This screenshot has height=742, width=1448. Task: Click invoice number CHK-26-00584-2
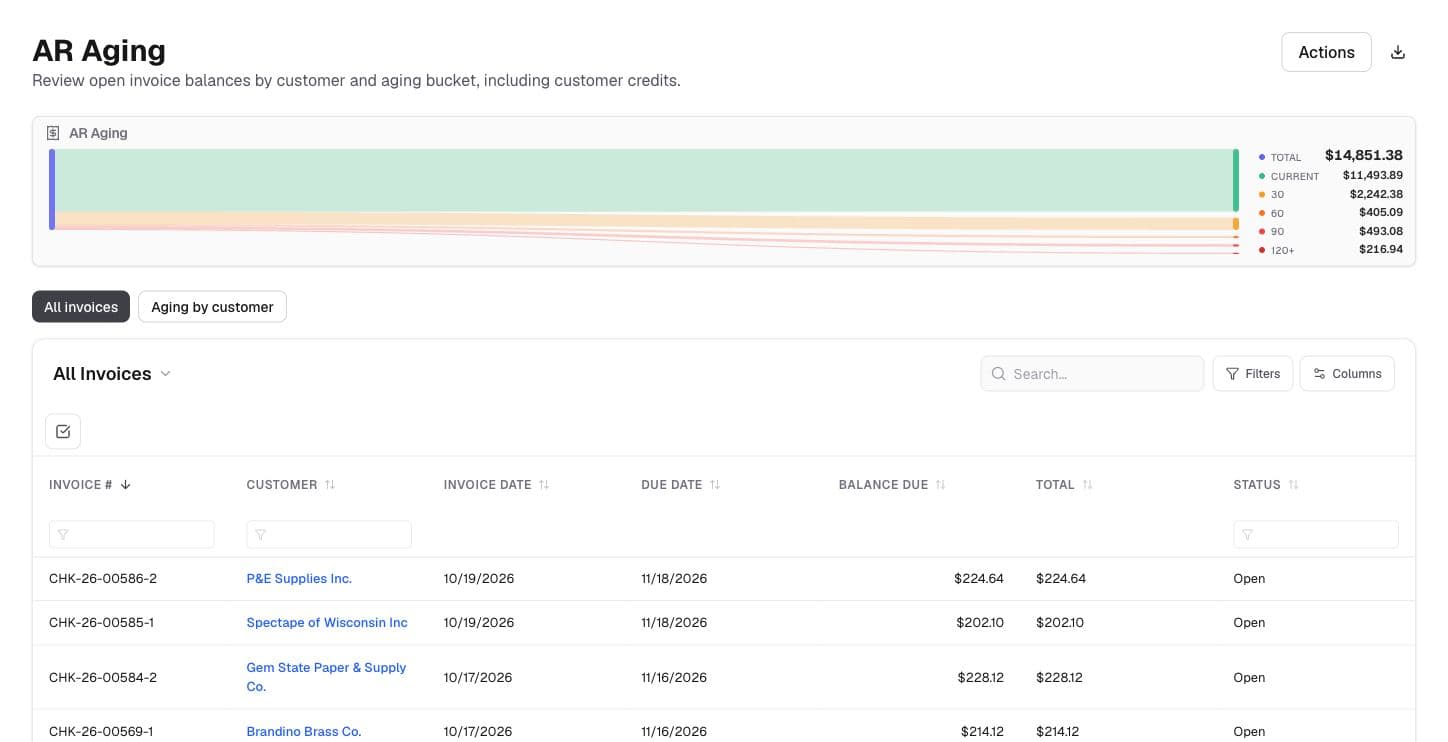pyautogui.click(x=103, y=678)
